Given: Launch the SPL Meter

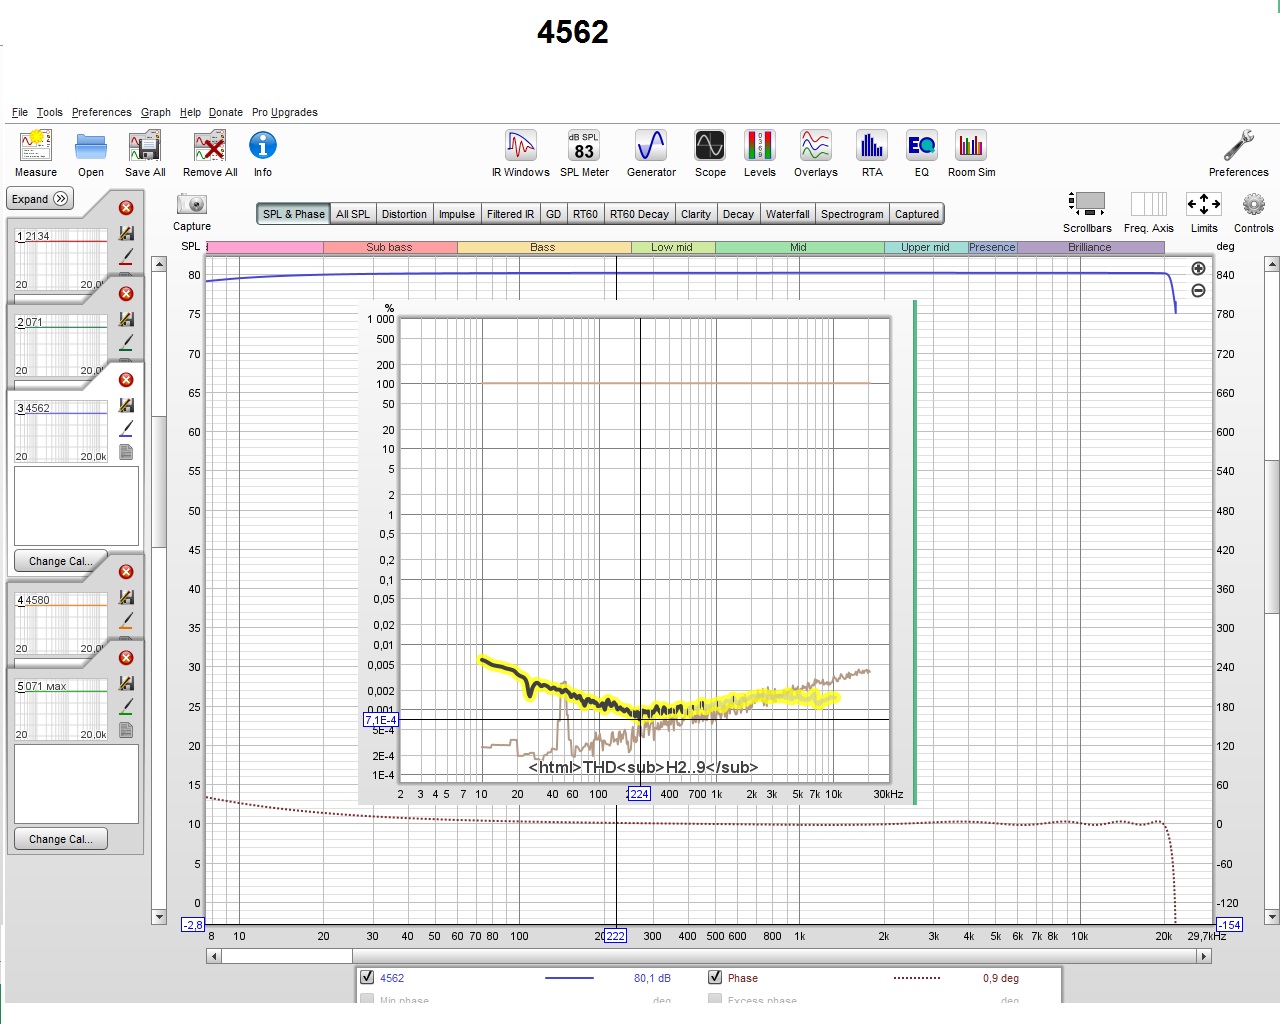Looking at the screenshot, I should pyautogui.click(x=584, y=146).
